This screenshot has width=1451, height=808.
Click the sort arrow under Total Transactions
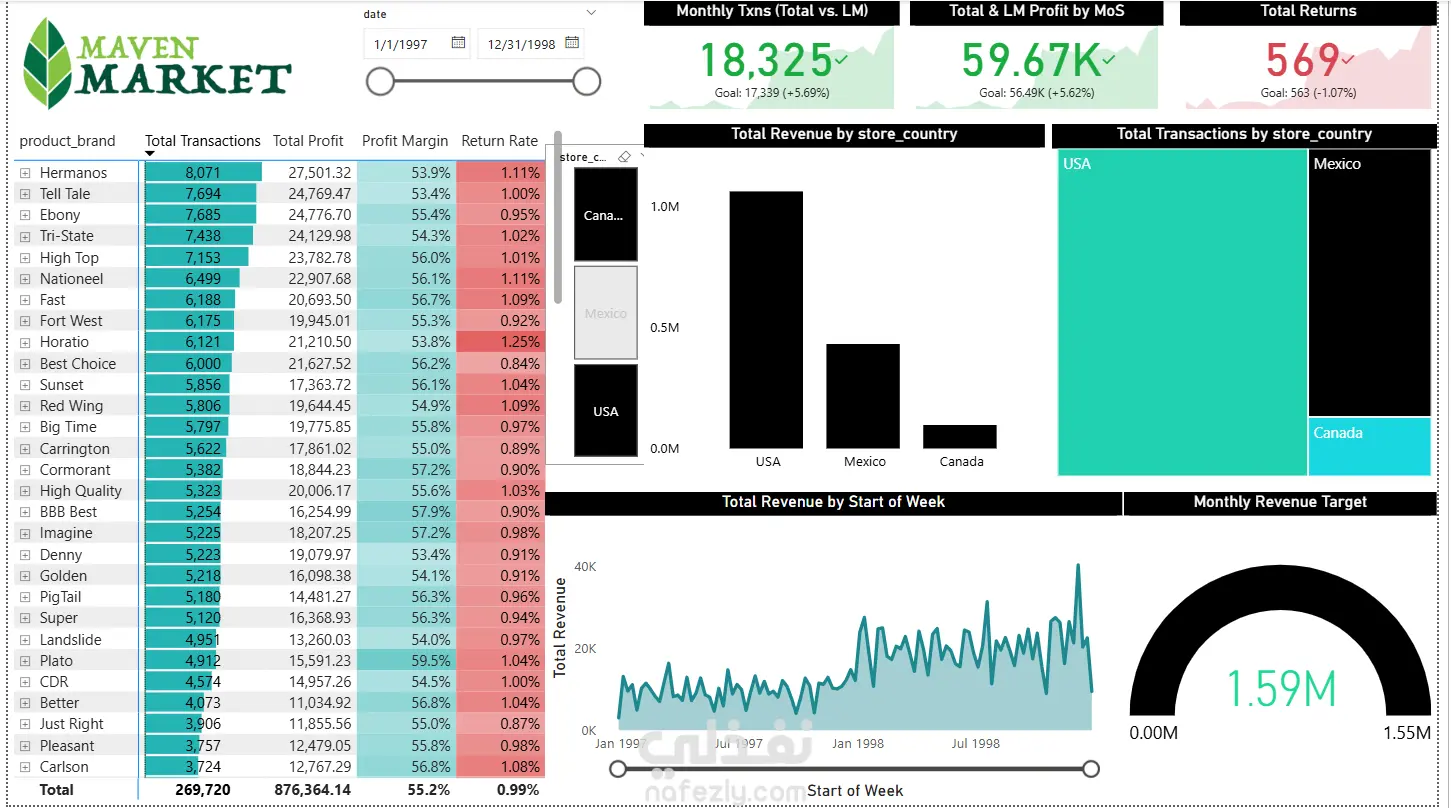click(150, 154)
